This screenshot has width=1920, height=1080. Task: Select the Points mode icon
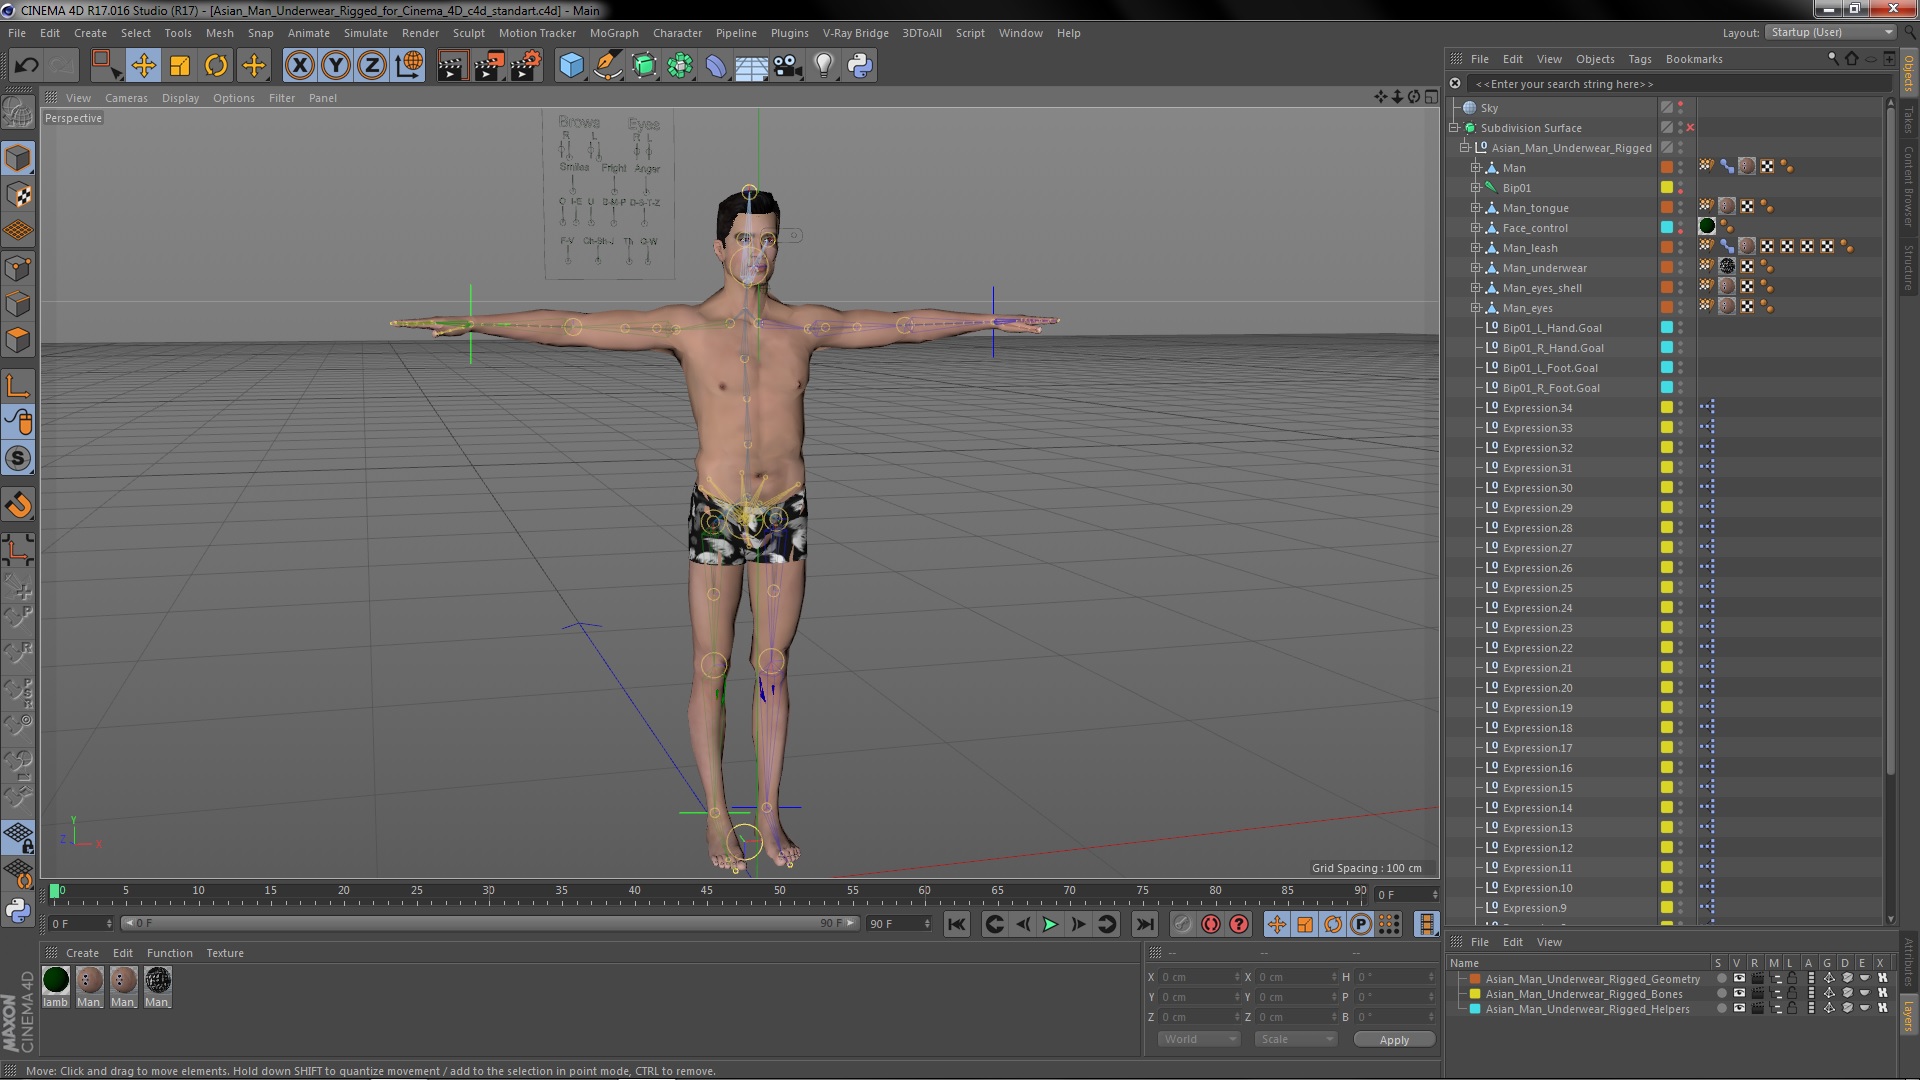[18, 268]
